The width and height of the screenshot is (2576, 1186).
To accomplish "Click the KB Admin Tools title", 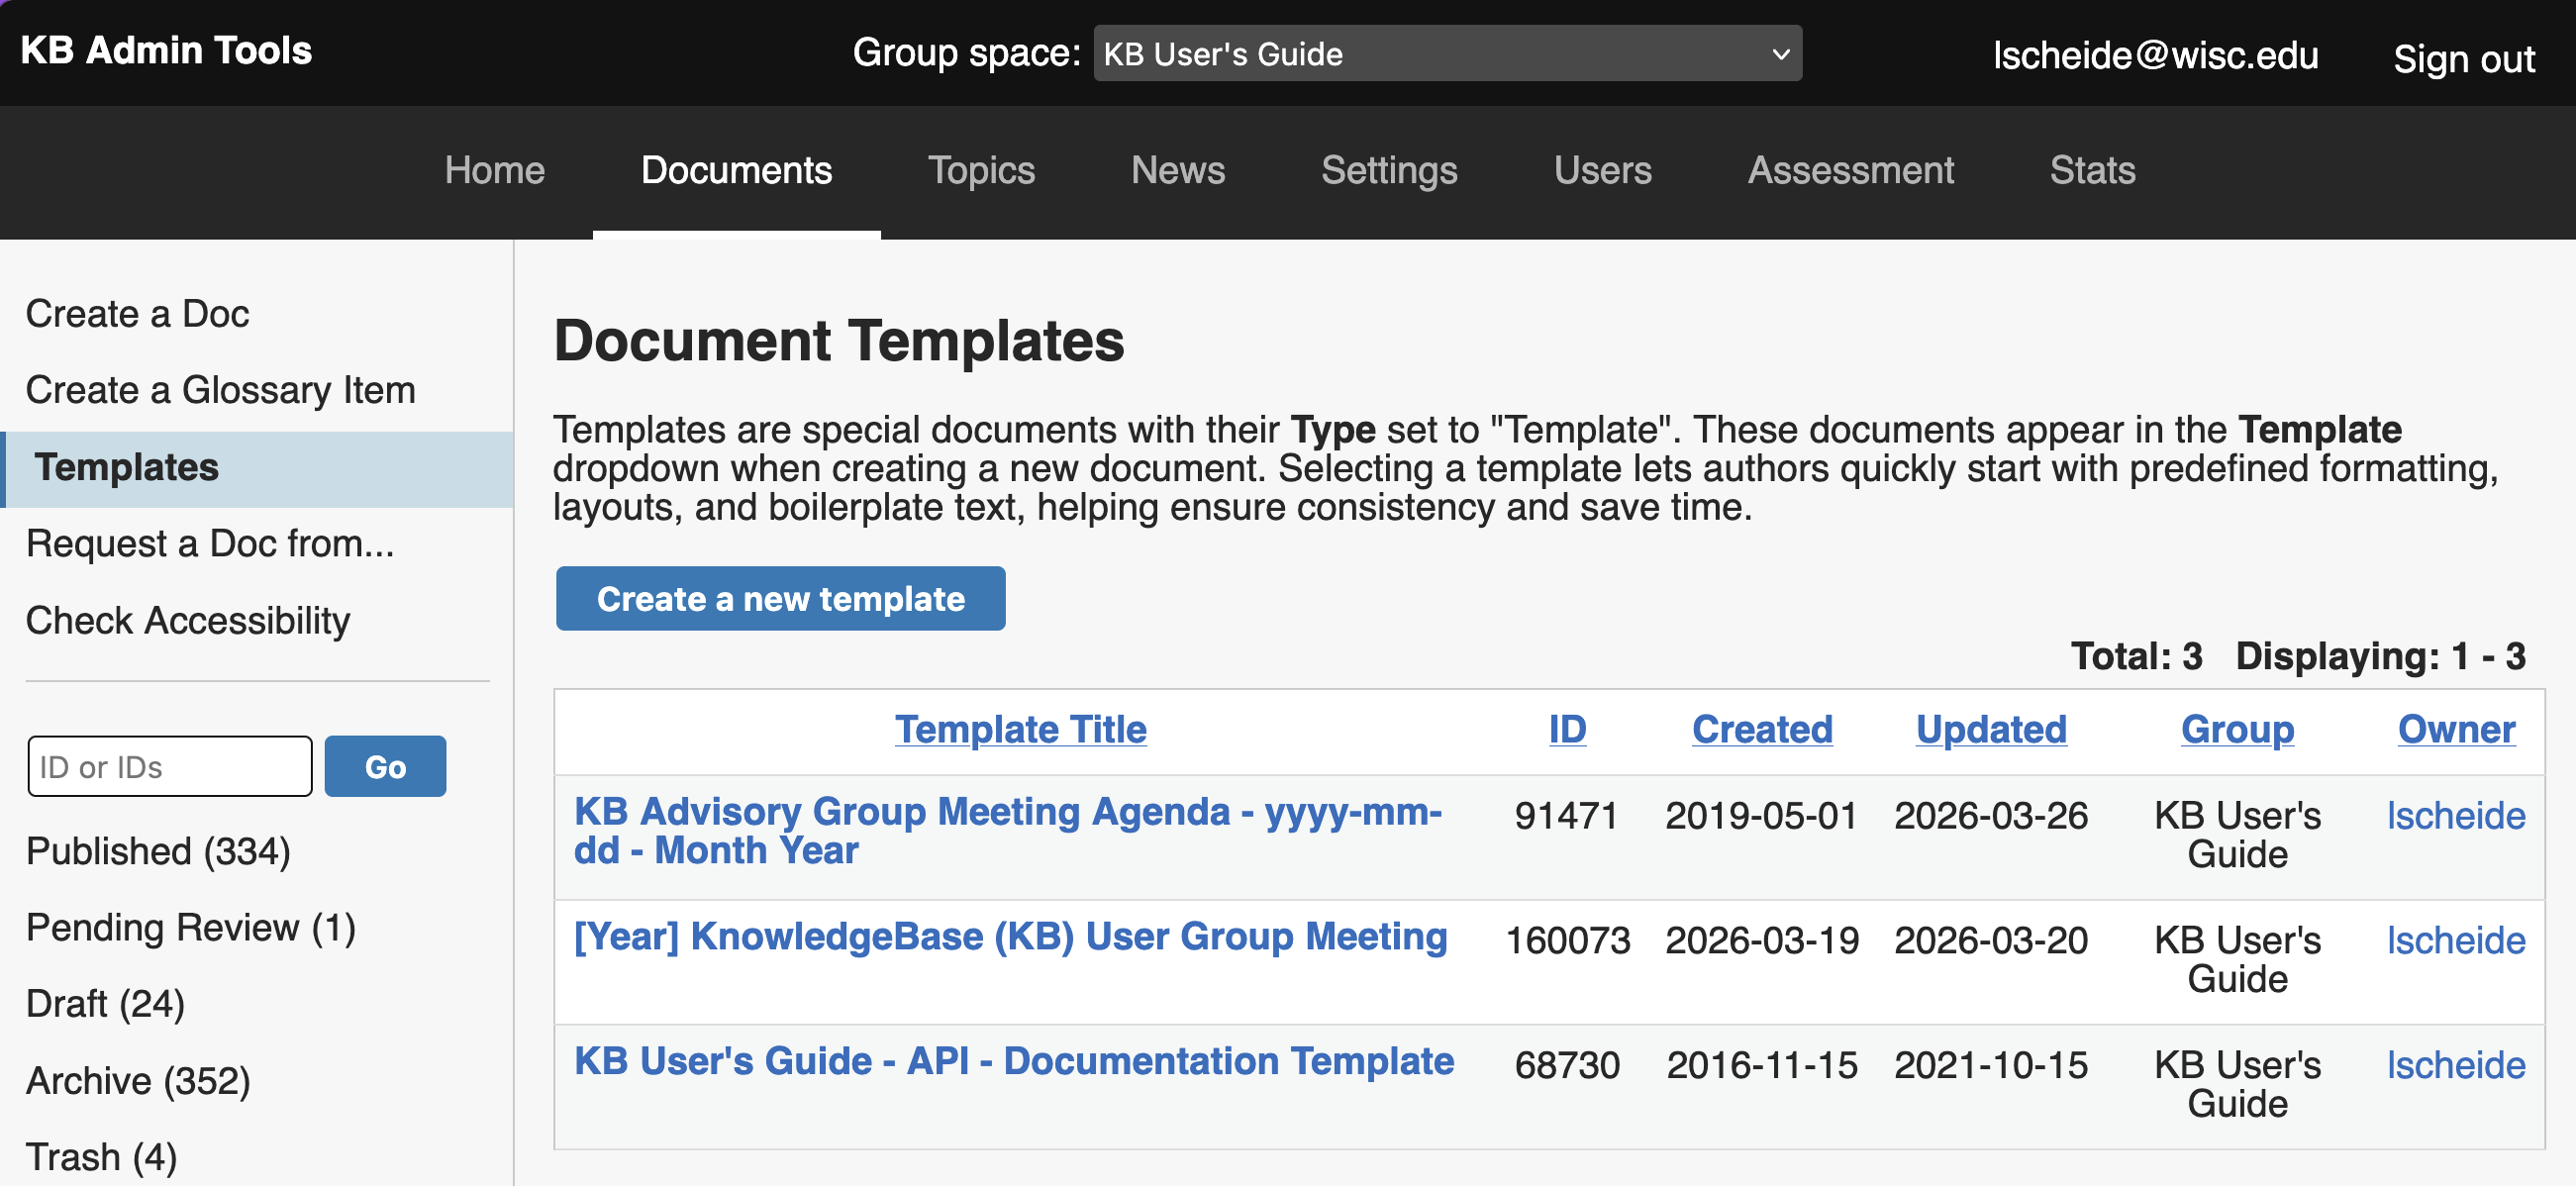I will pyautogui.click(x=166, y=50).
